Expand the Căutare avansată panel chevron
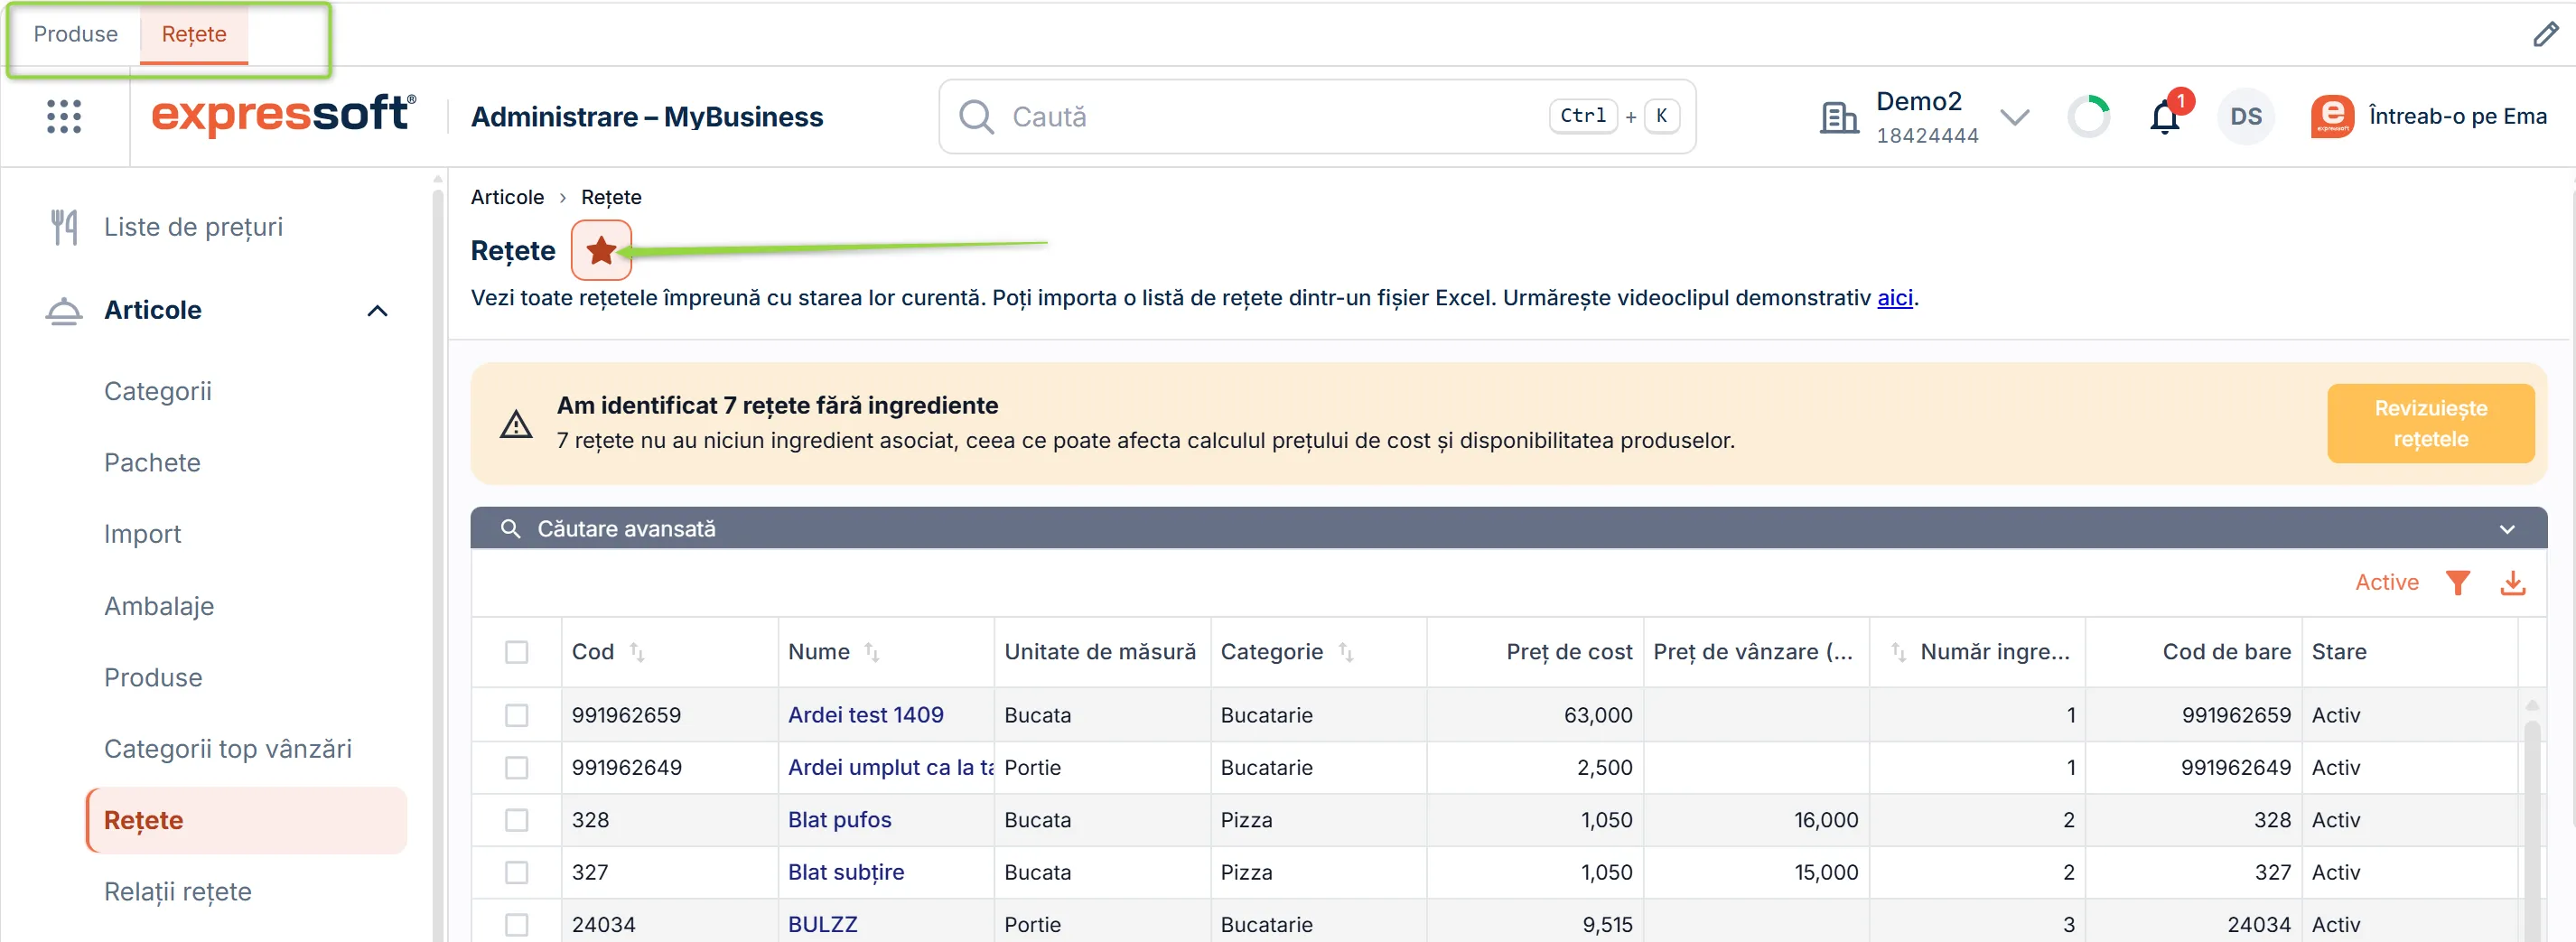This screenshot has width=2576, height=942. click(x=2506, y=529)
